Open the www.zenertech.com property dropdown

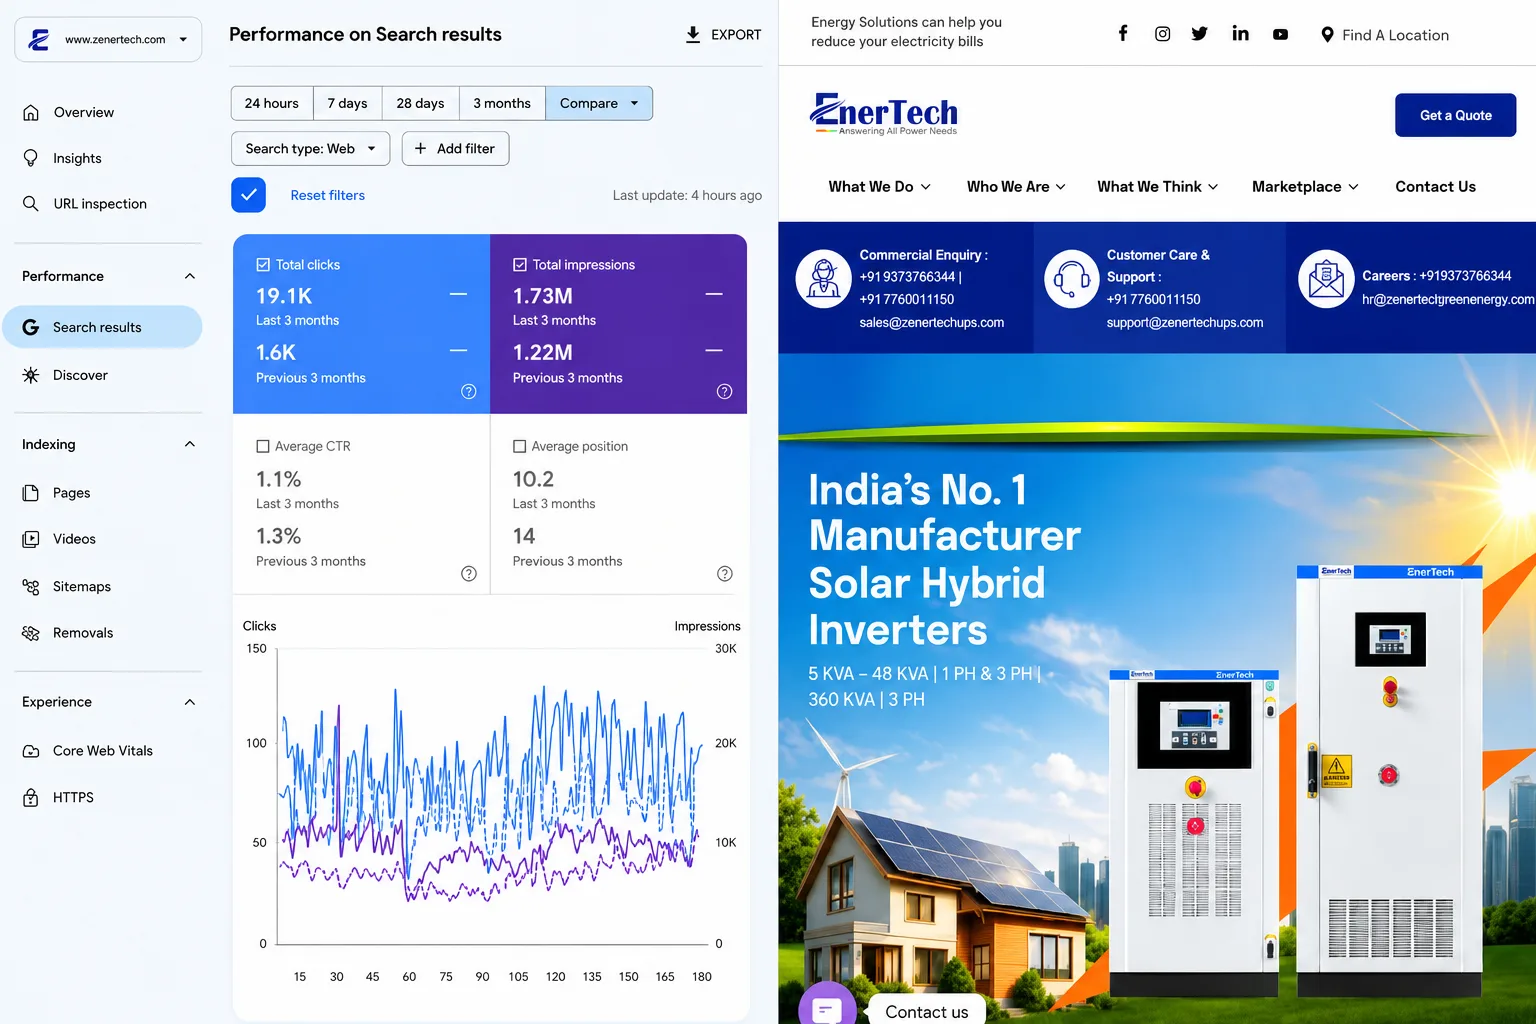(x=108, y=40)
